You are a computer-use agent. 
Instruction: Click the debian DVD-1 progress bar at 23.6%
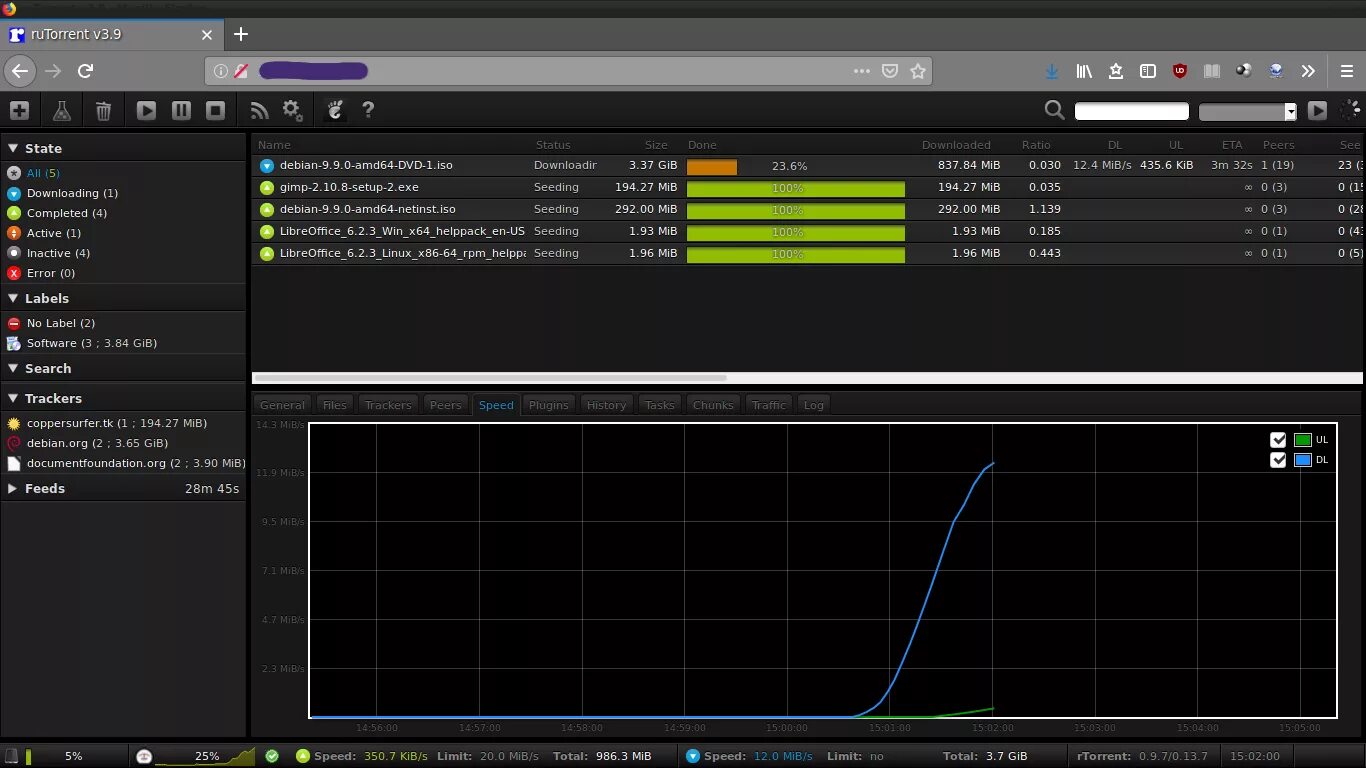tap(796, 166)
